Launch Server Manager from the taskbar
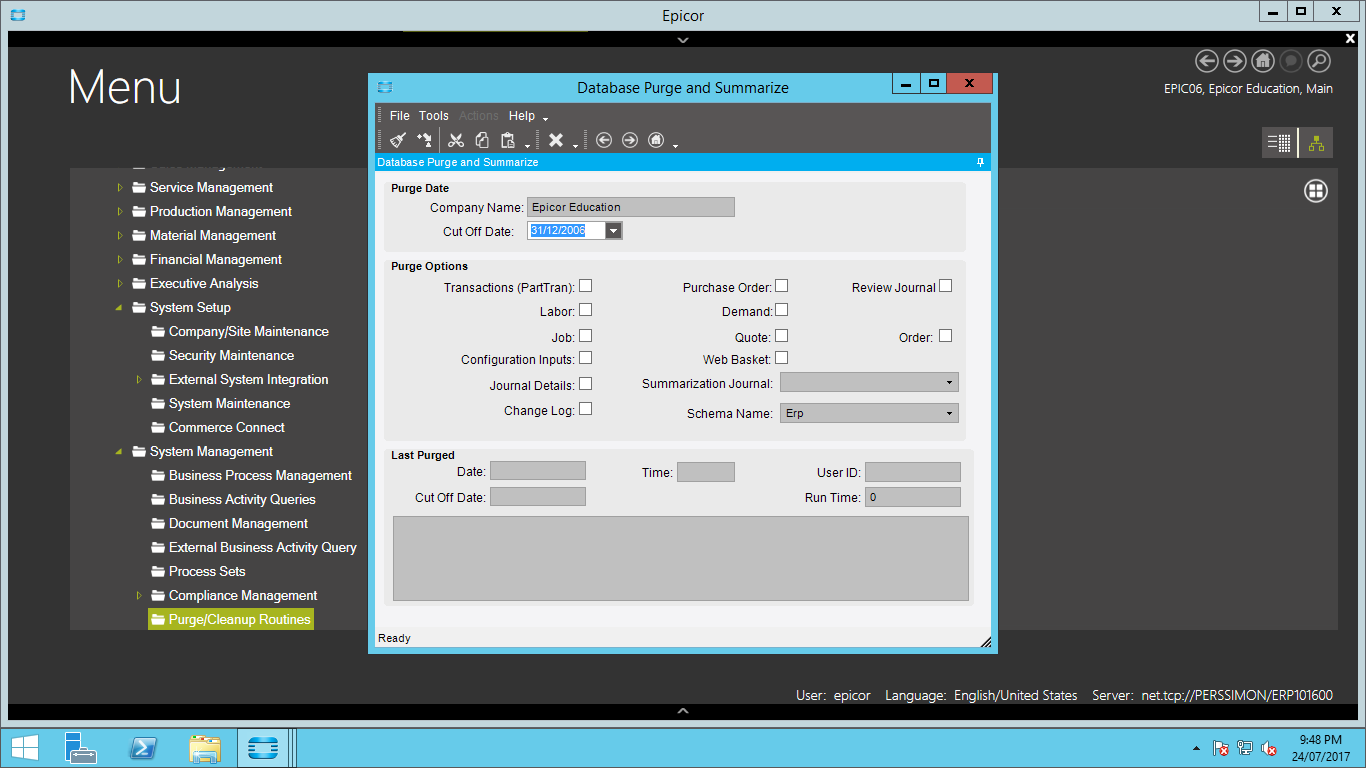1366x768 pixels. [x=80, y=748]
